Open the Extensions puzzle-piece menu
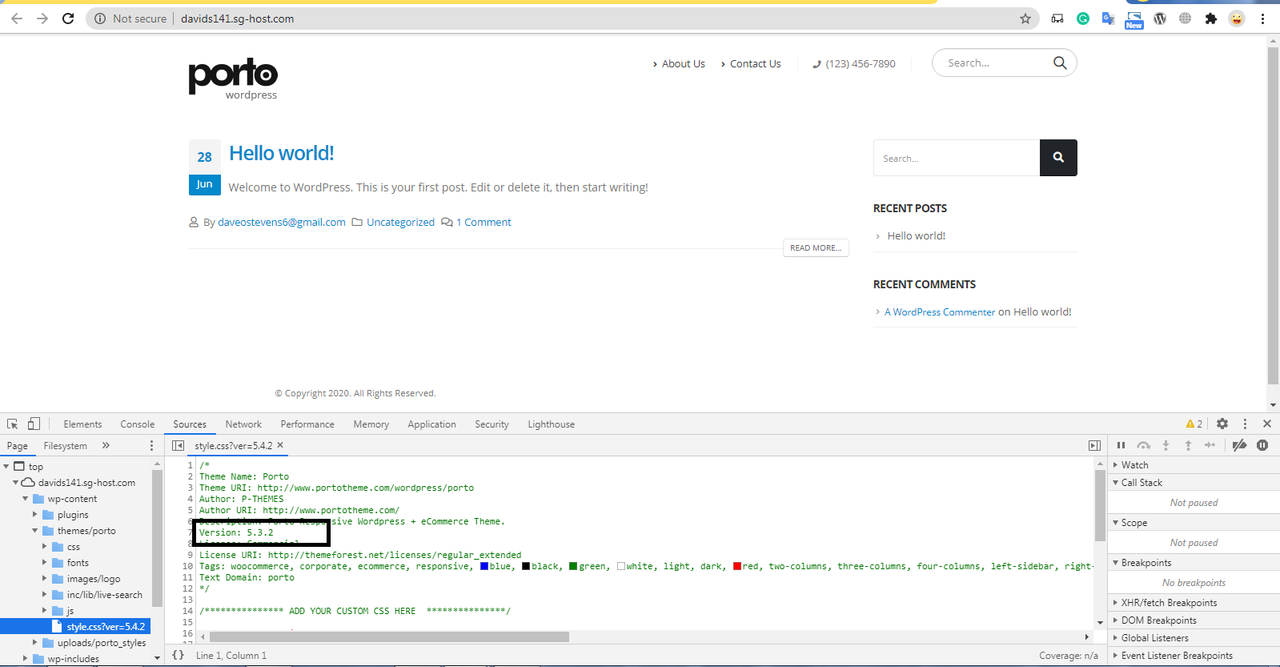Screen dimensions: 1280x667 point(1211,18)
